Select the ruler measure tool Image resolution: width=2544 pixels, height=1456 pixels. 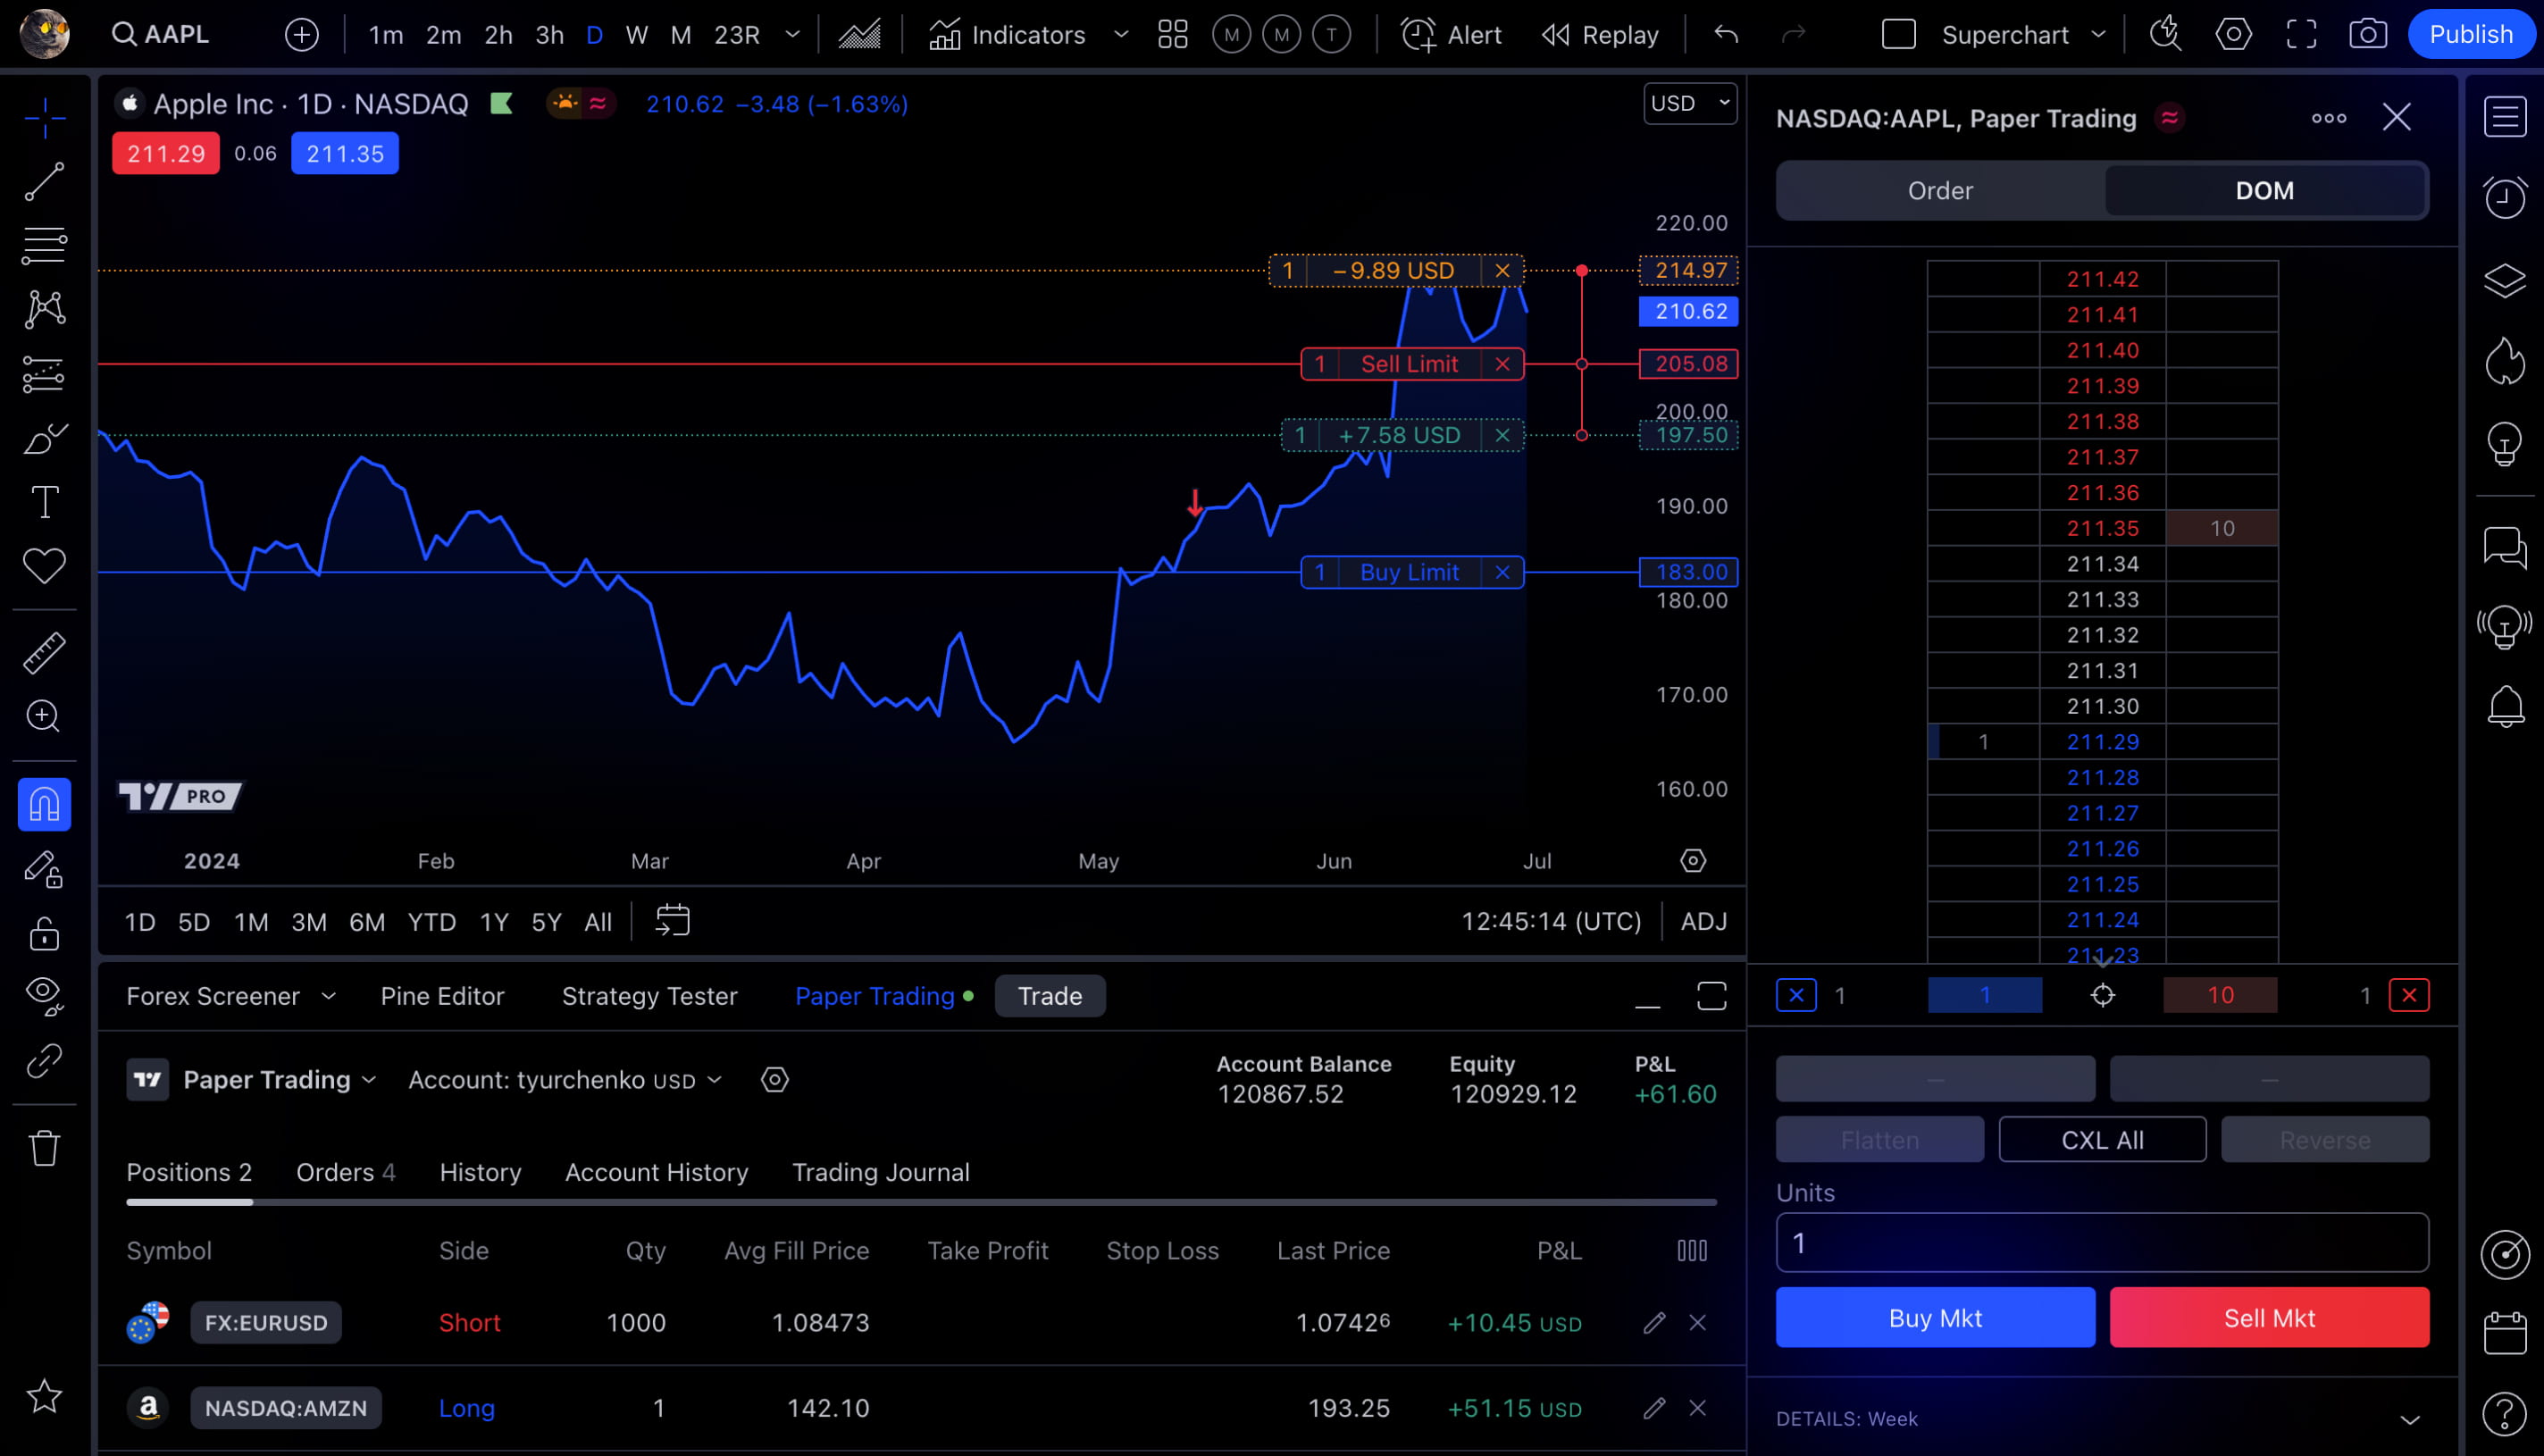44,652
